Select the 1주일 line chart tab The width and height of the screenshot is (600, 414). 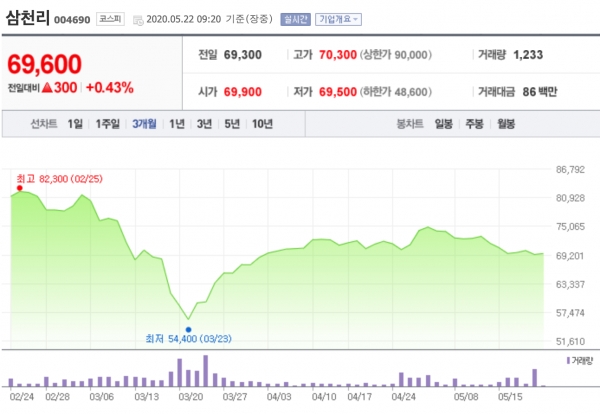(108, 124)
